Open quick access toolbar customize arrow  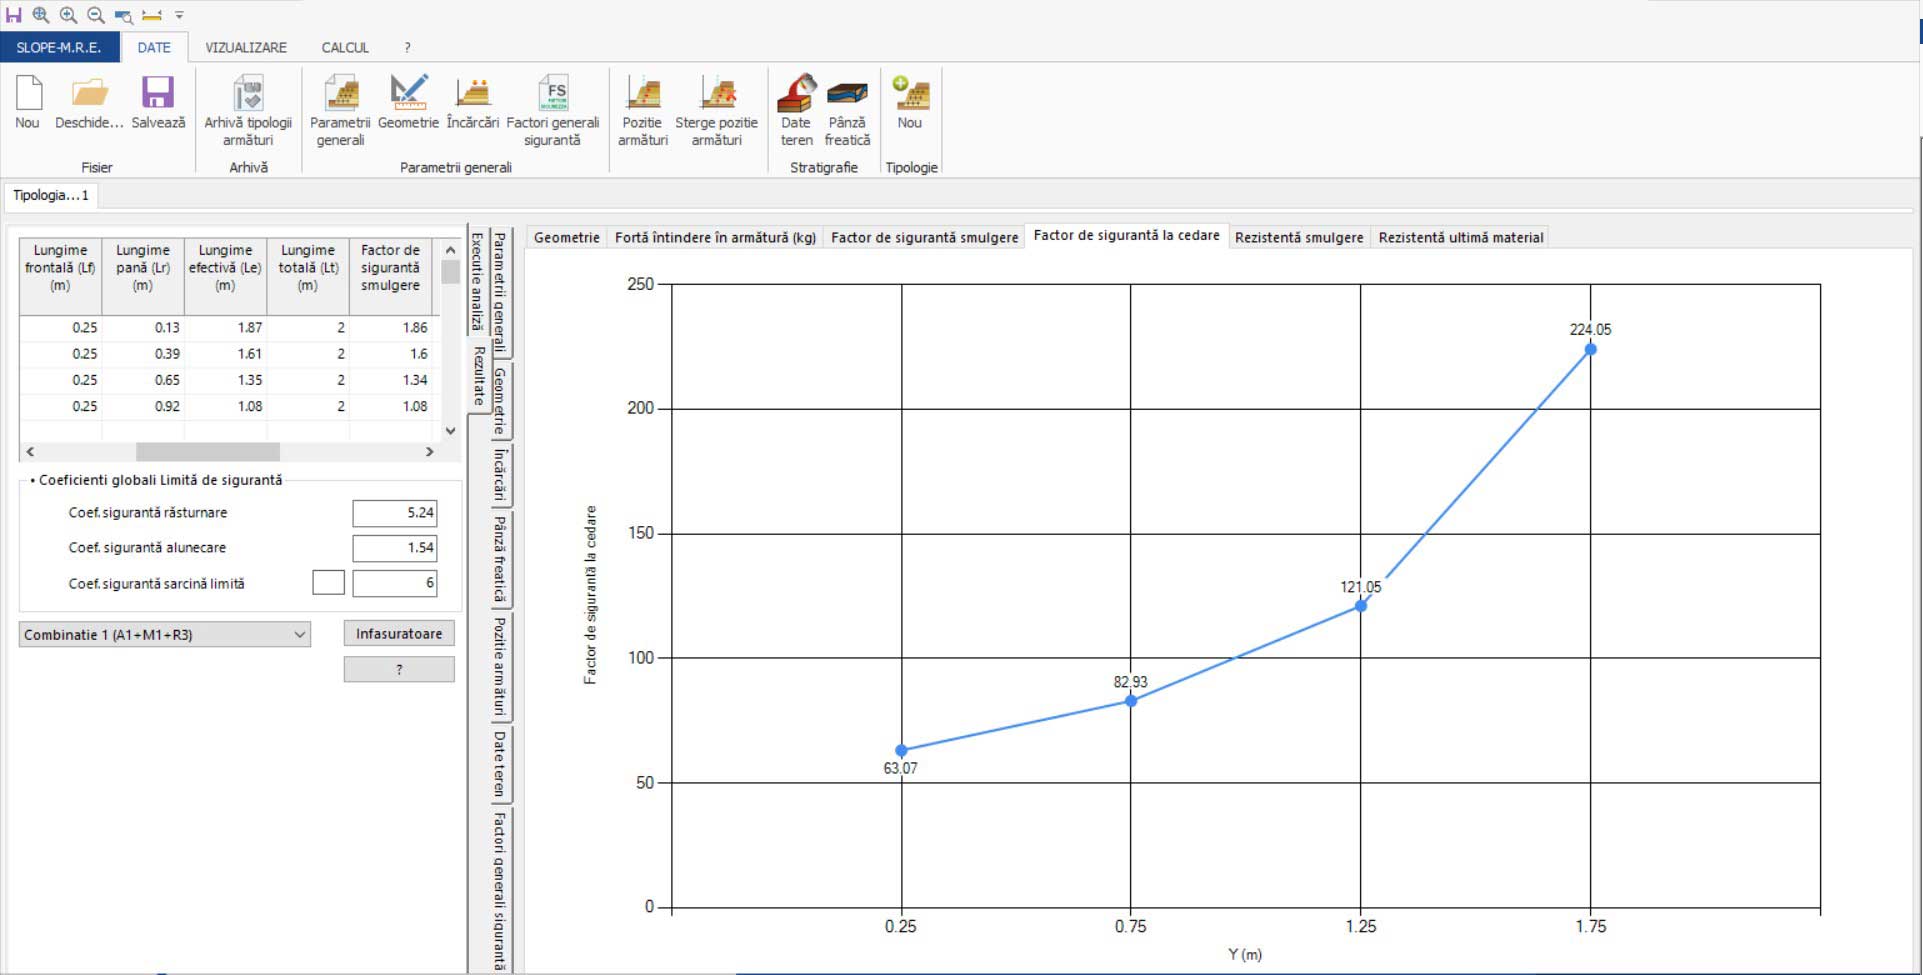click(180, 15)
